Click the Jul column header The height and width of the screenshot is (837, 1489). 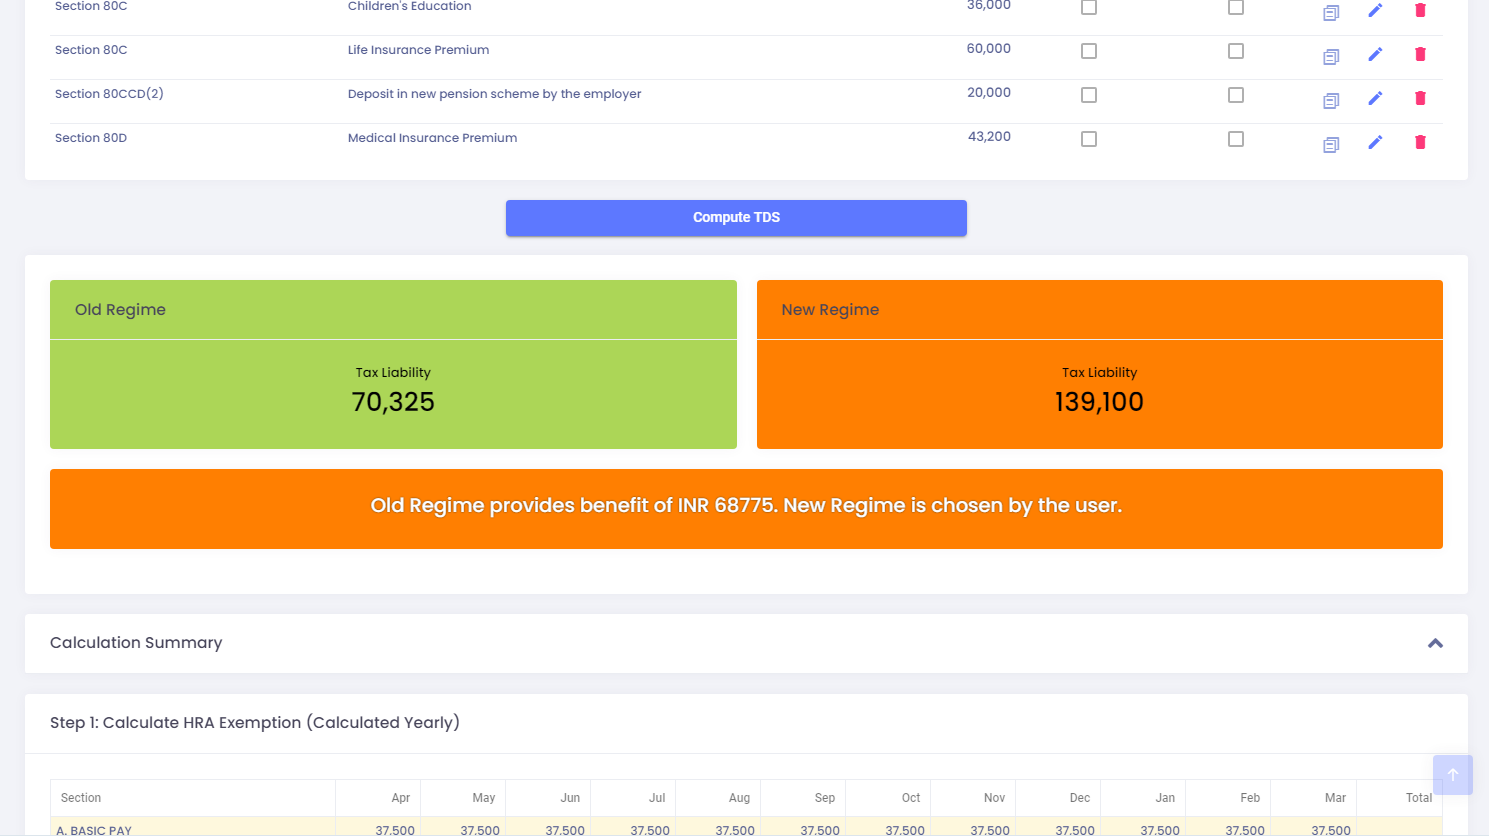click(x=657, y=798)
